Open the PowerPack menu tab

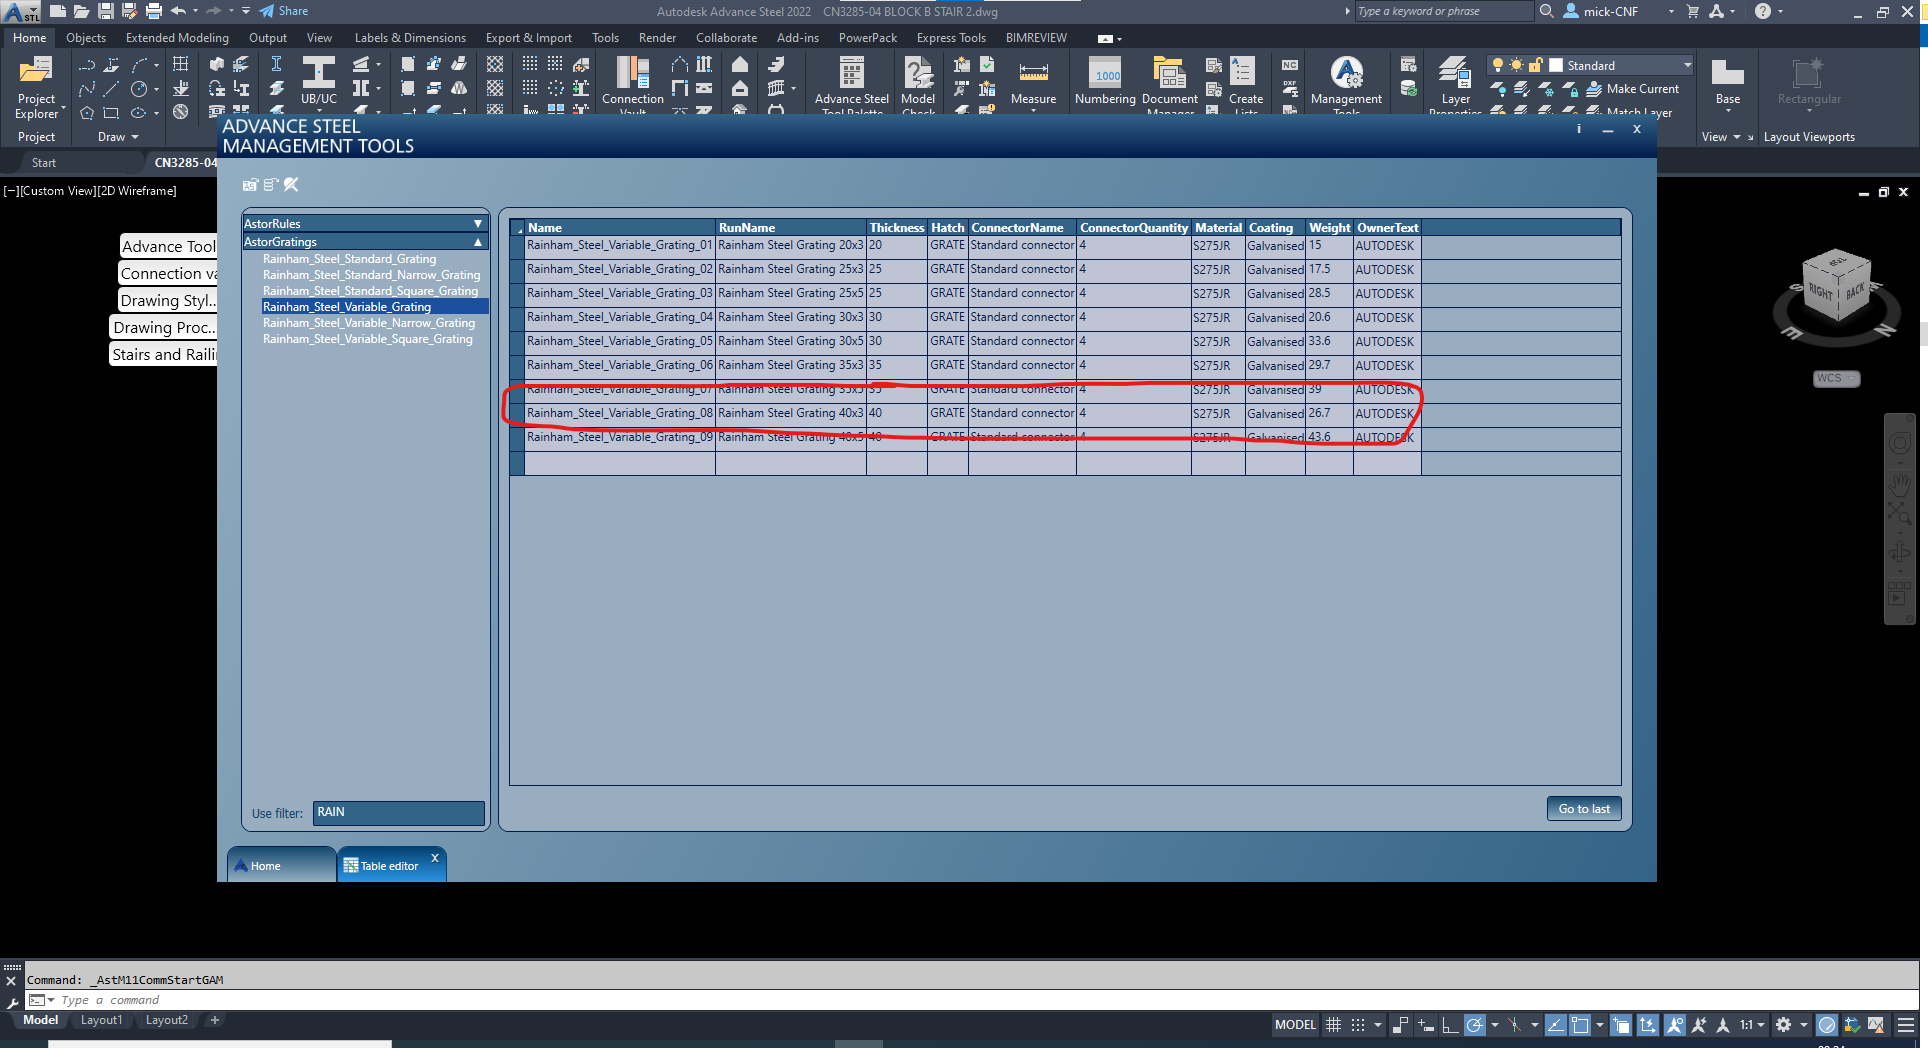point(866,38)
